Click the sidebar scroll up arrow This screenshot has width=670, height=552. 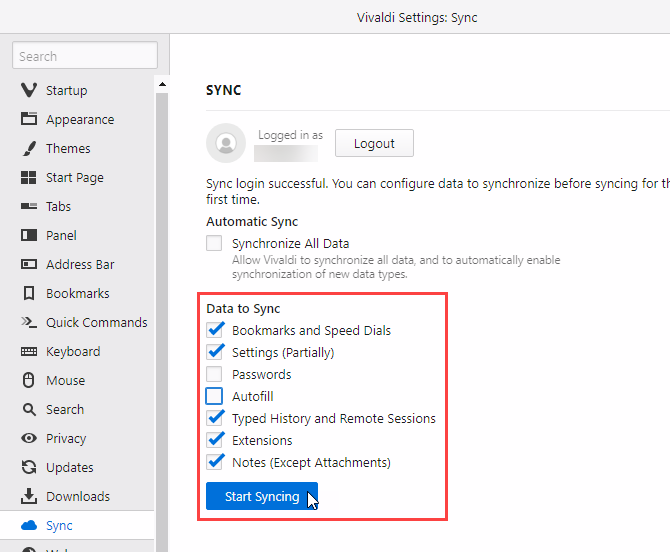pyautogui.click(x=162, y=85)
